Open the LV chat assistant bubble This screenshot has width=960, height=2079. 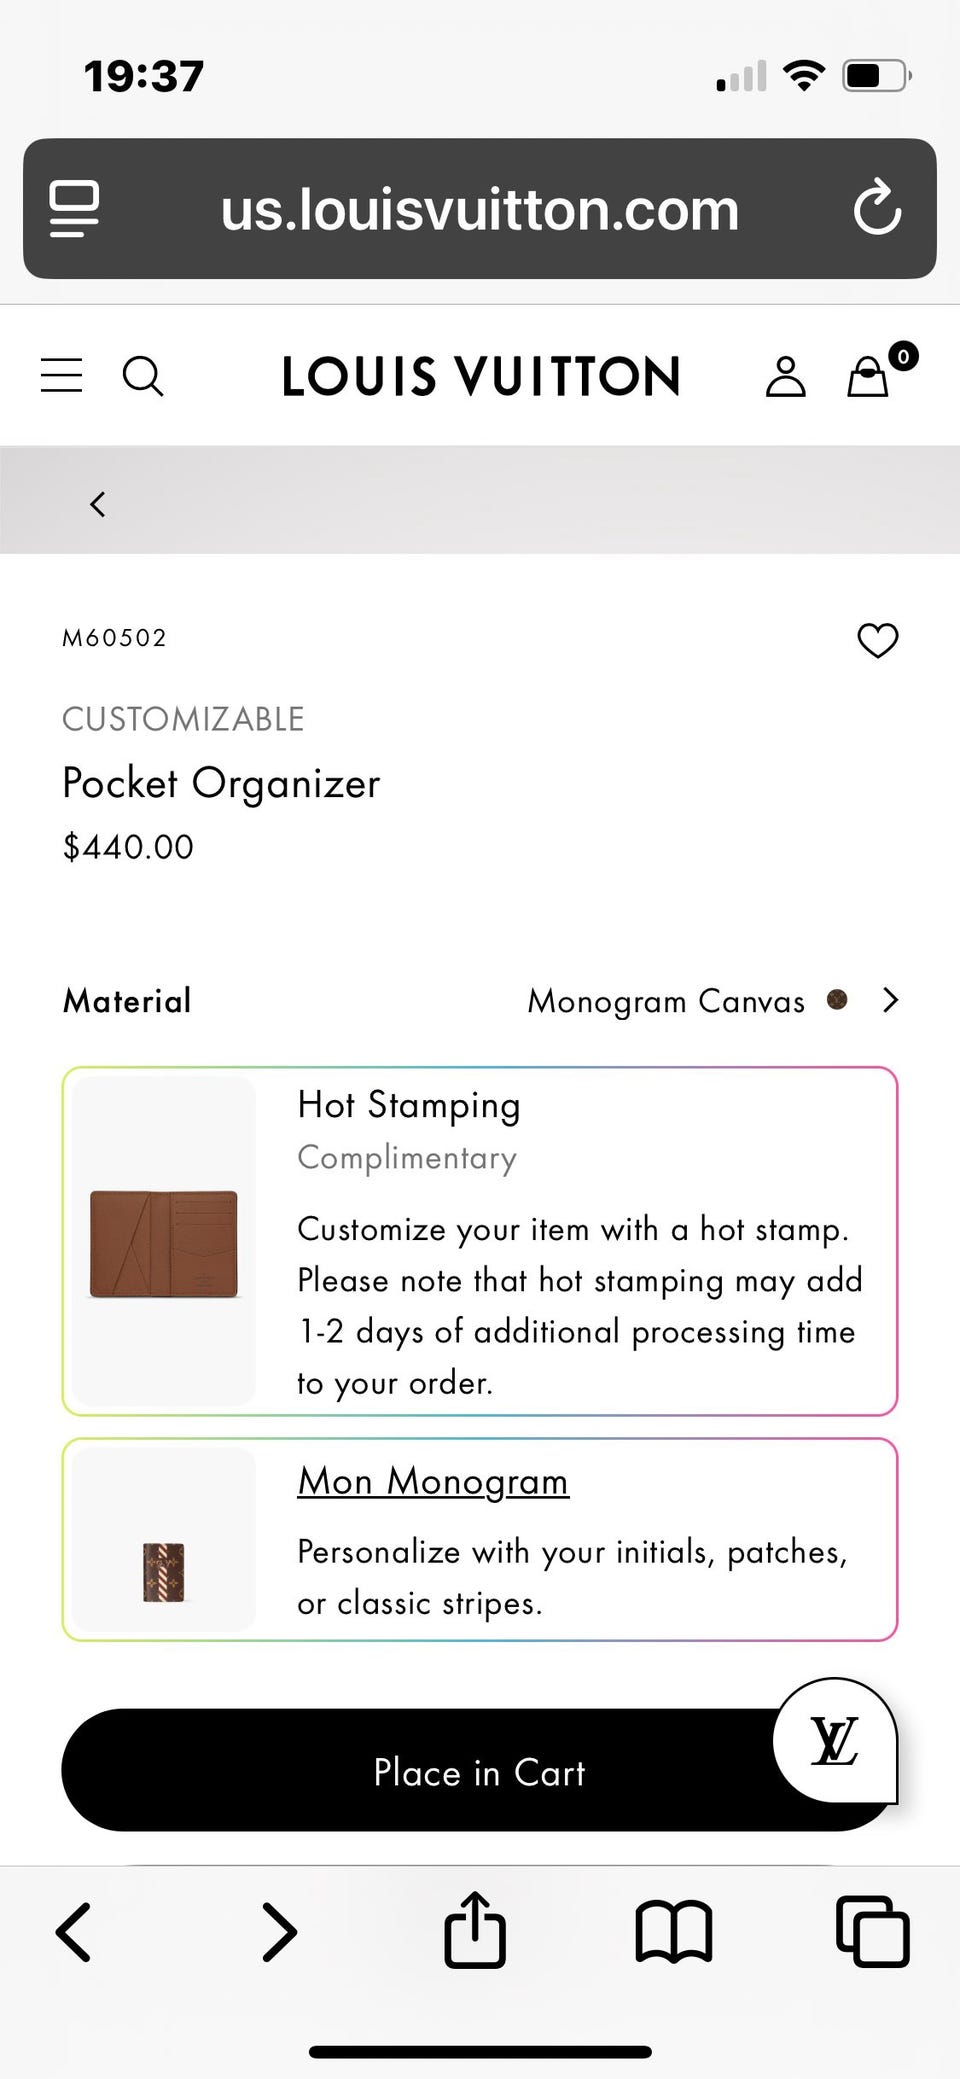[x=834, y=1741]
